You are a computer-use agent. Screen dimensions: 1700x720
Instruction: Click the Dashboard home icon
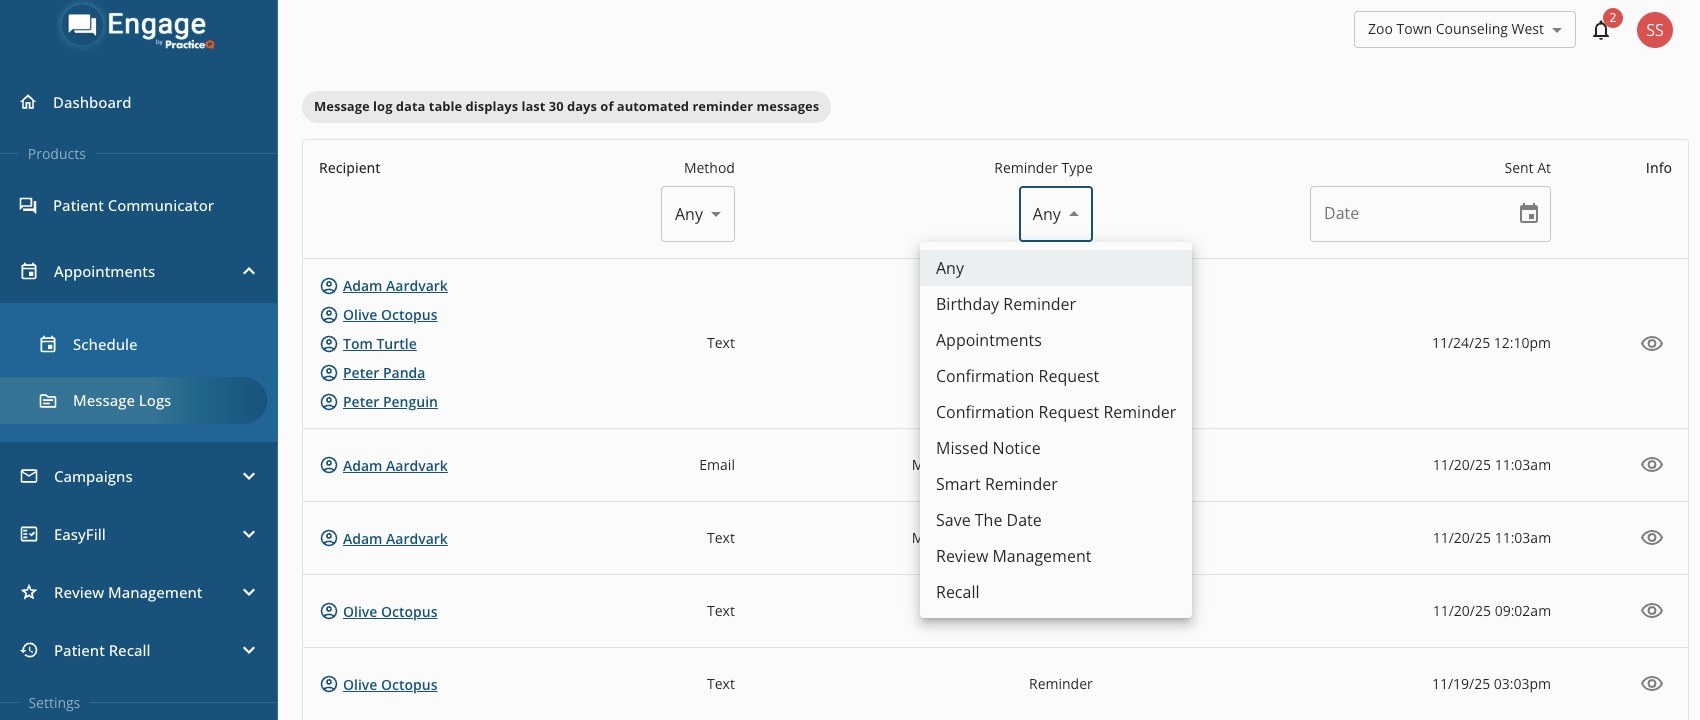29,102
